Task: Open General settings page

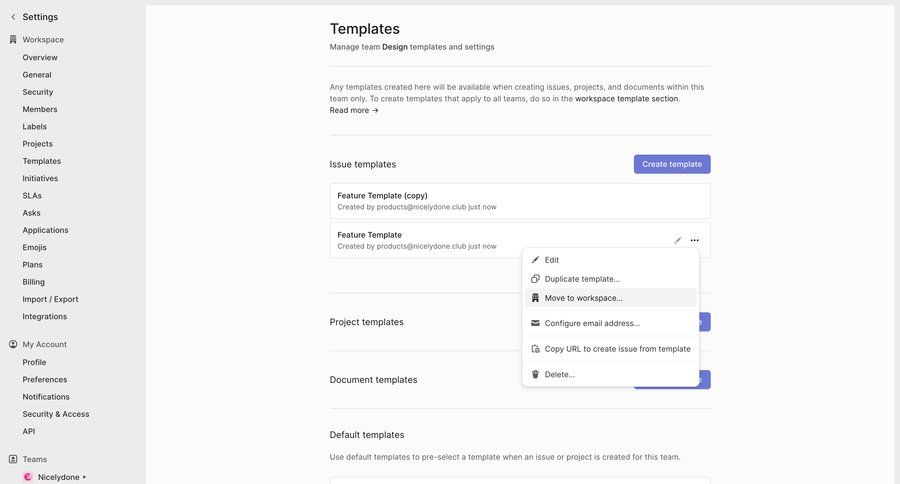Action: [x=37, y=75]
